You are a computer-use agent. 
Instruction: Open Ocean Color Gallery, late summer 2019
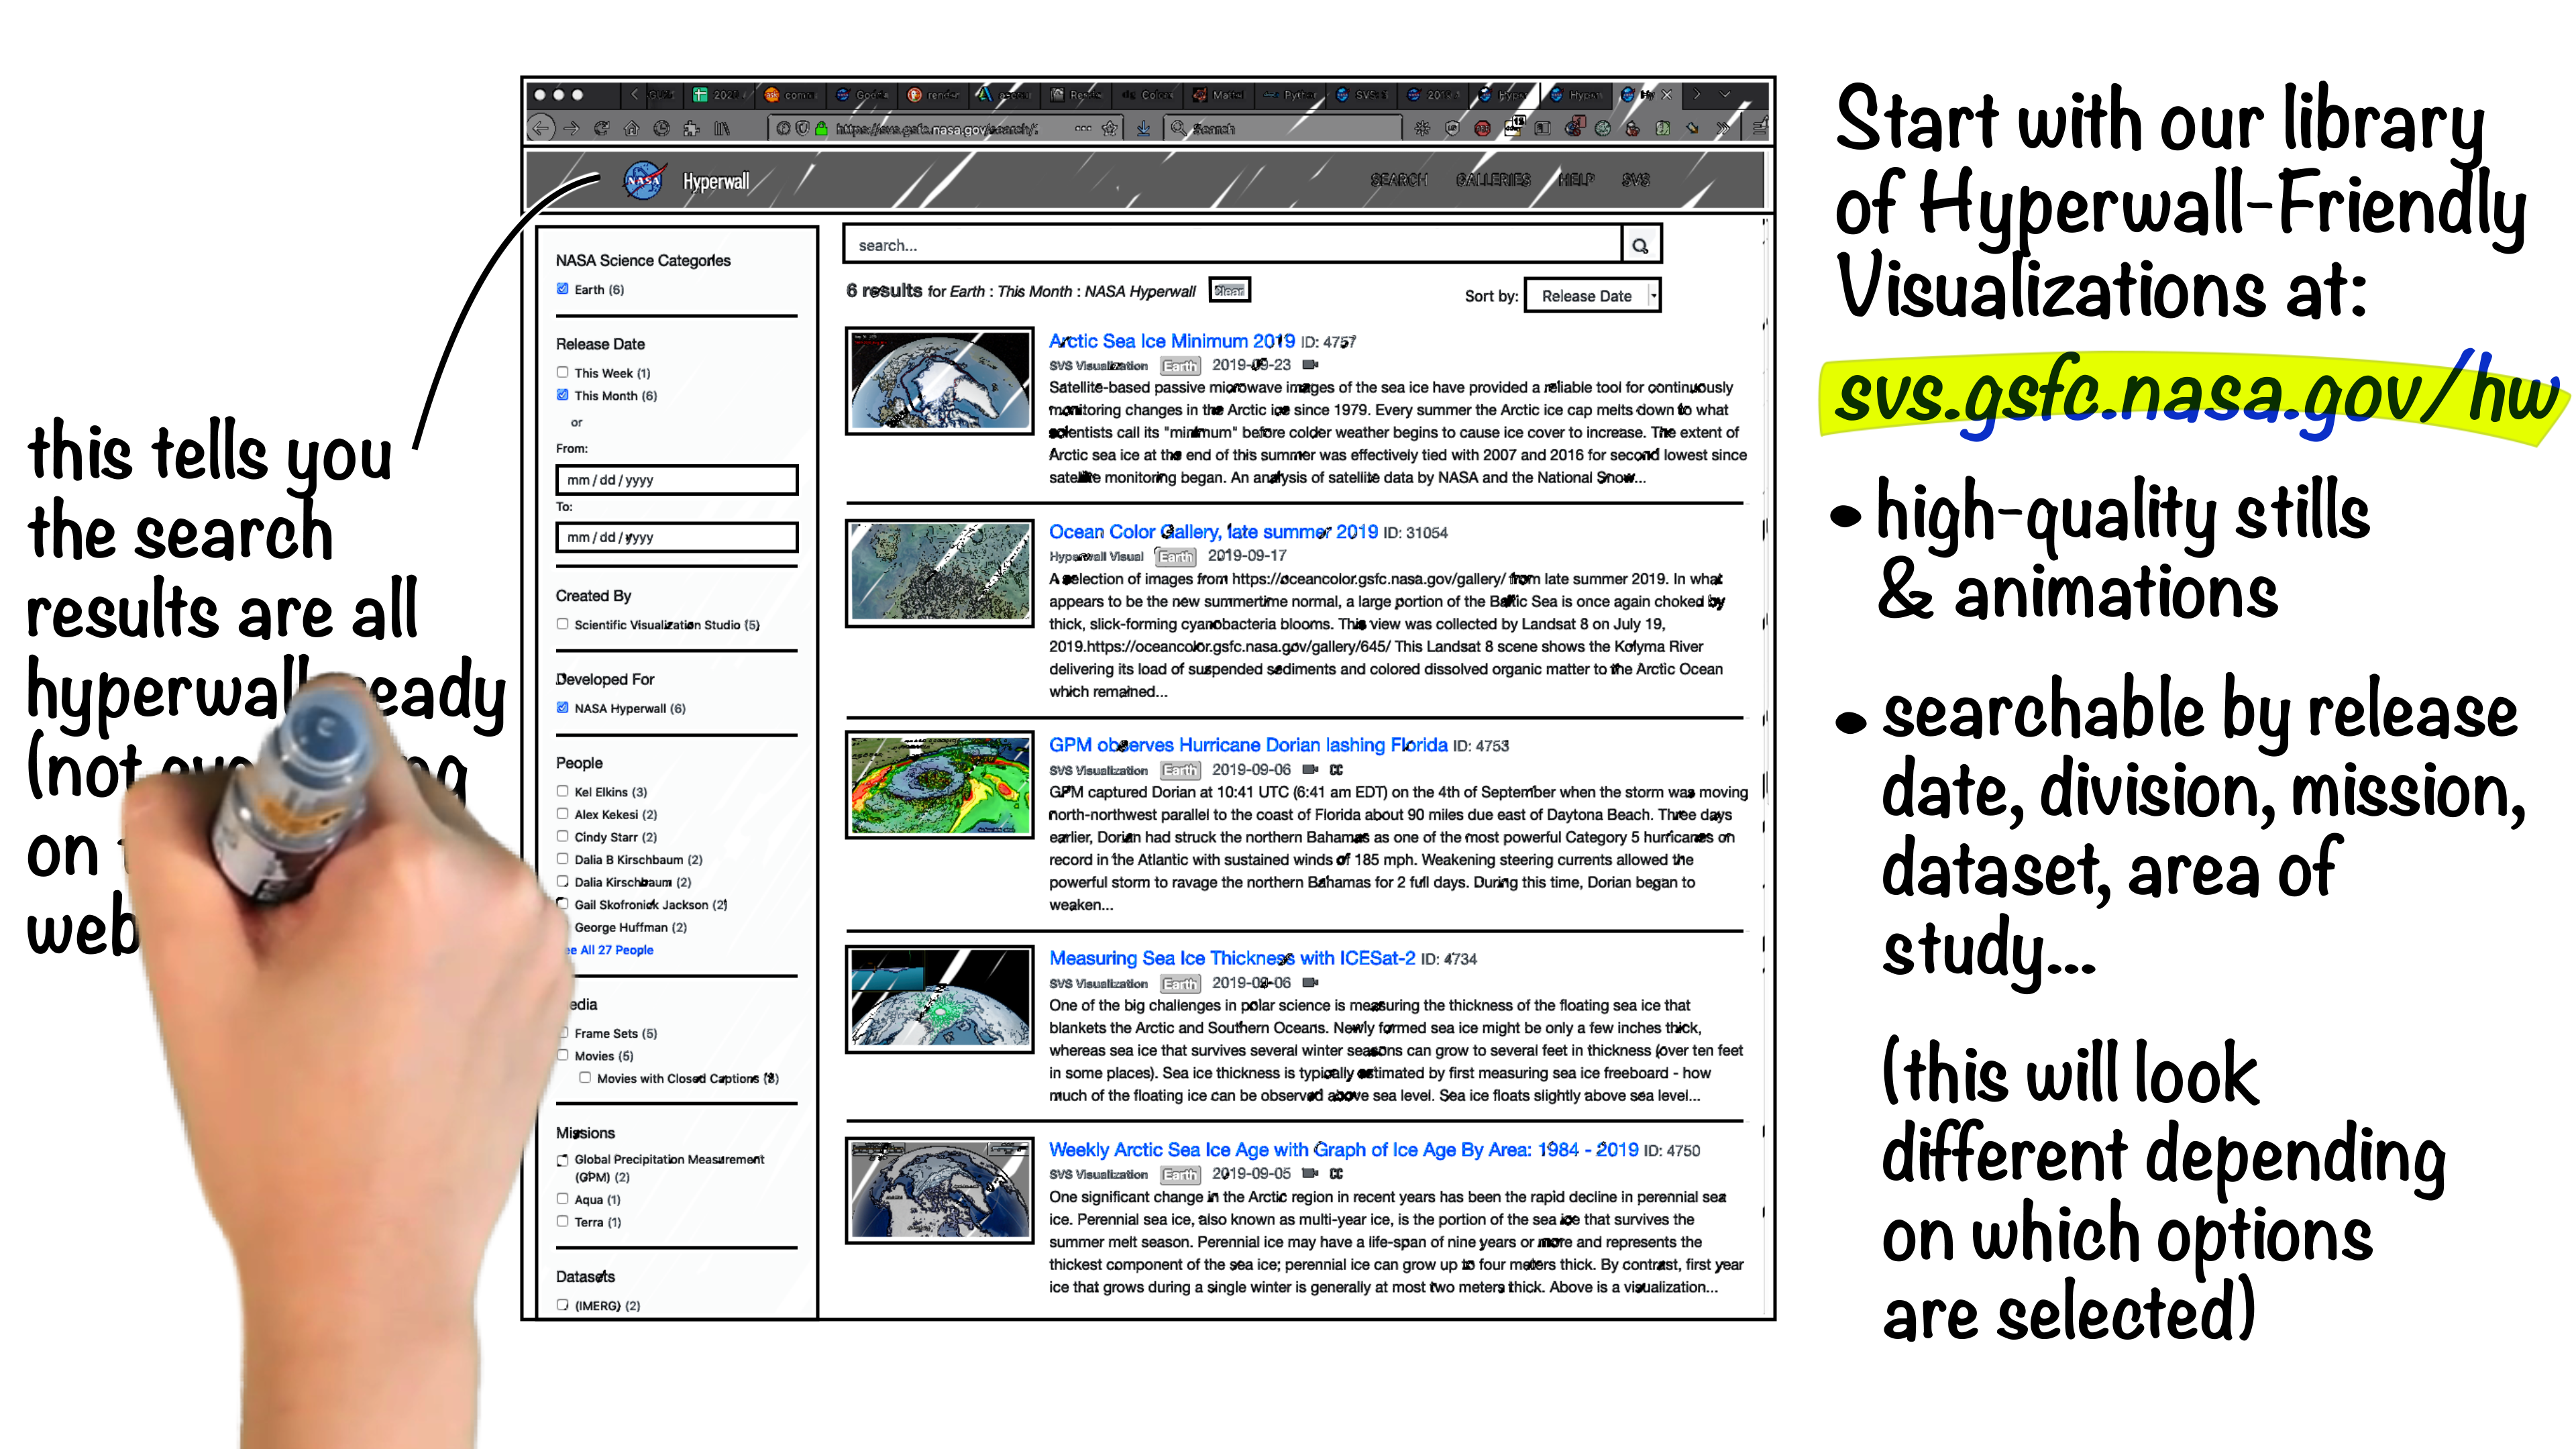click(x=1213, y=532)
